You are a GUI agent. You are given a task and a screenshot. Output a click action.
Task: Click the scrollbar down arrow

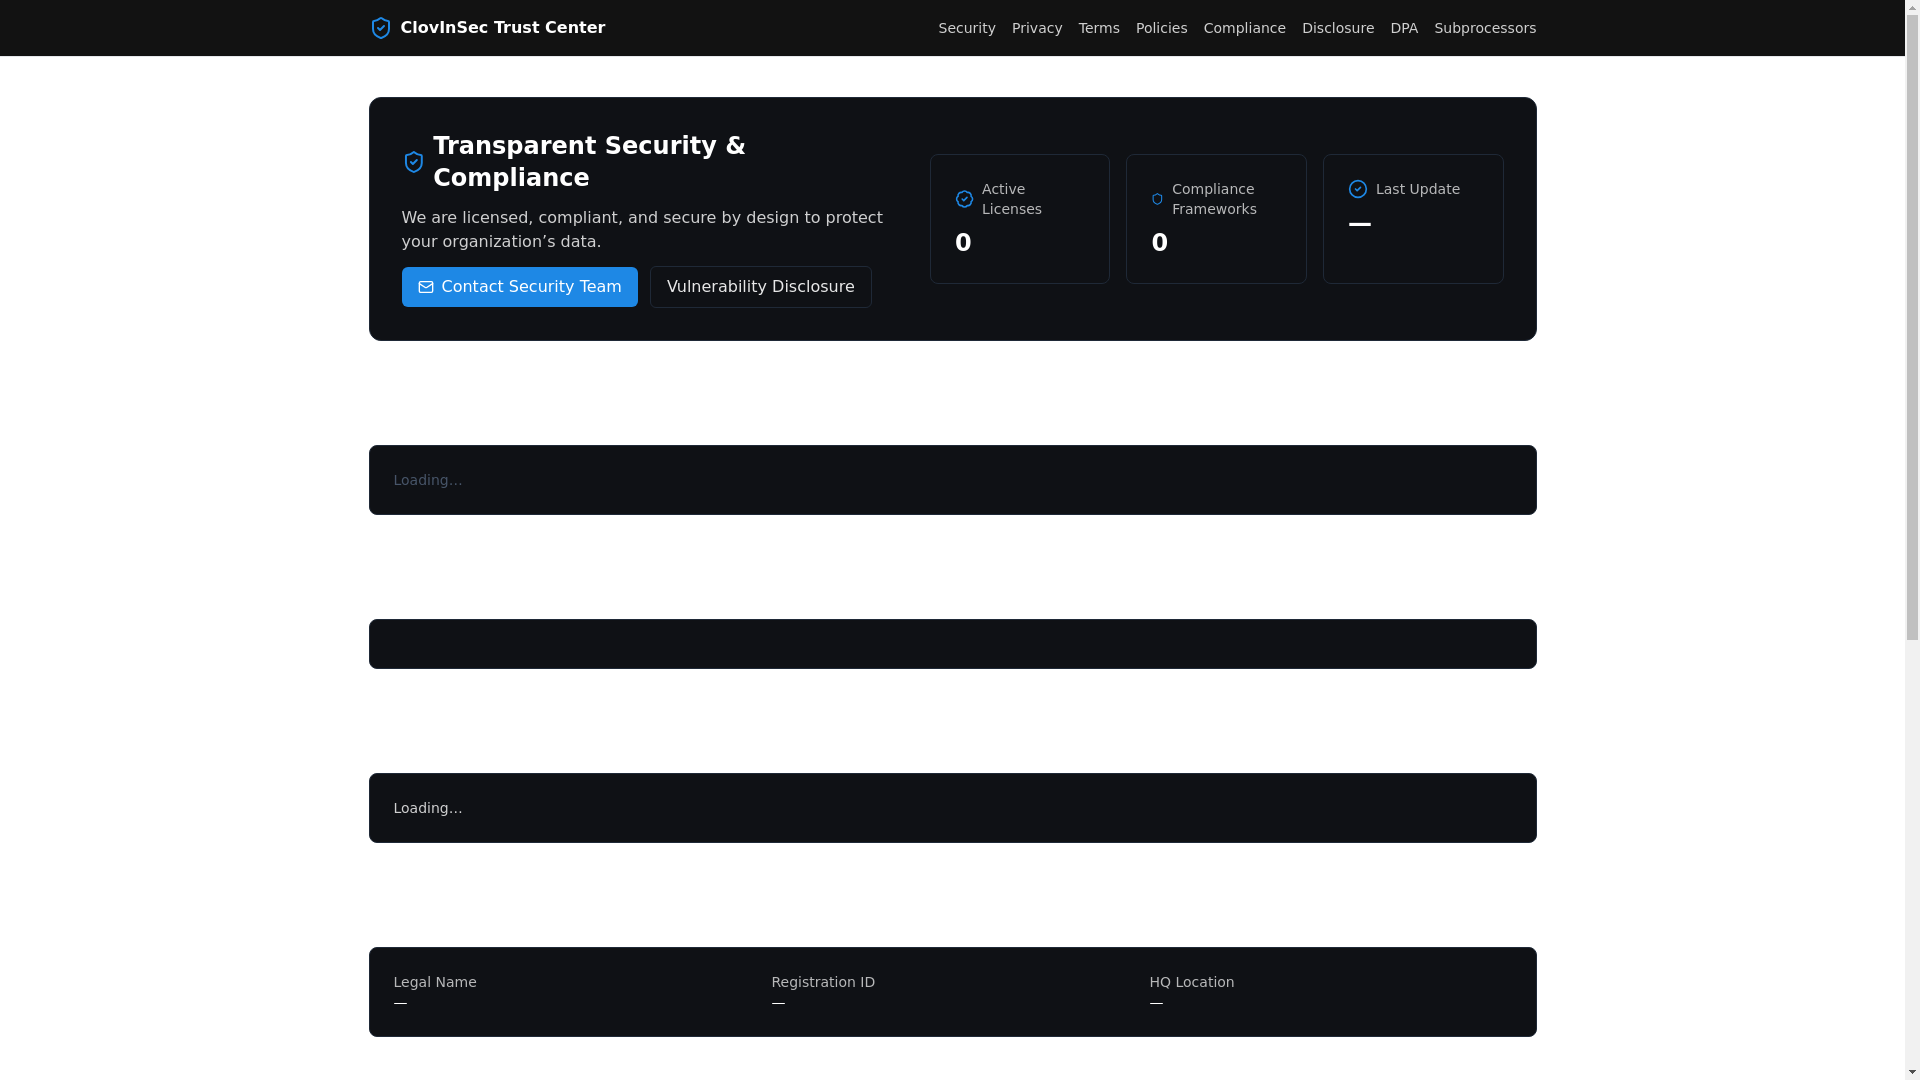pyautogui.click(x=1912, y=1072)
